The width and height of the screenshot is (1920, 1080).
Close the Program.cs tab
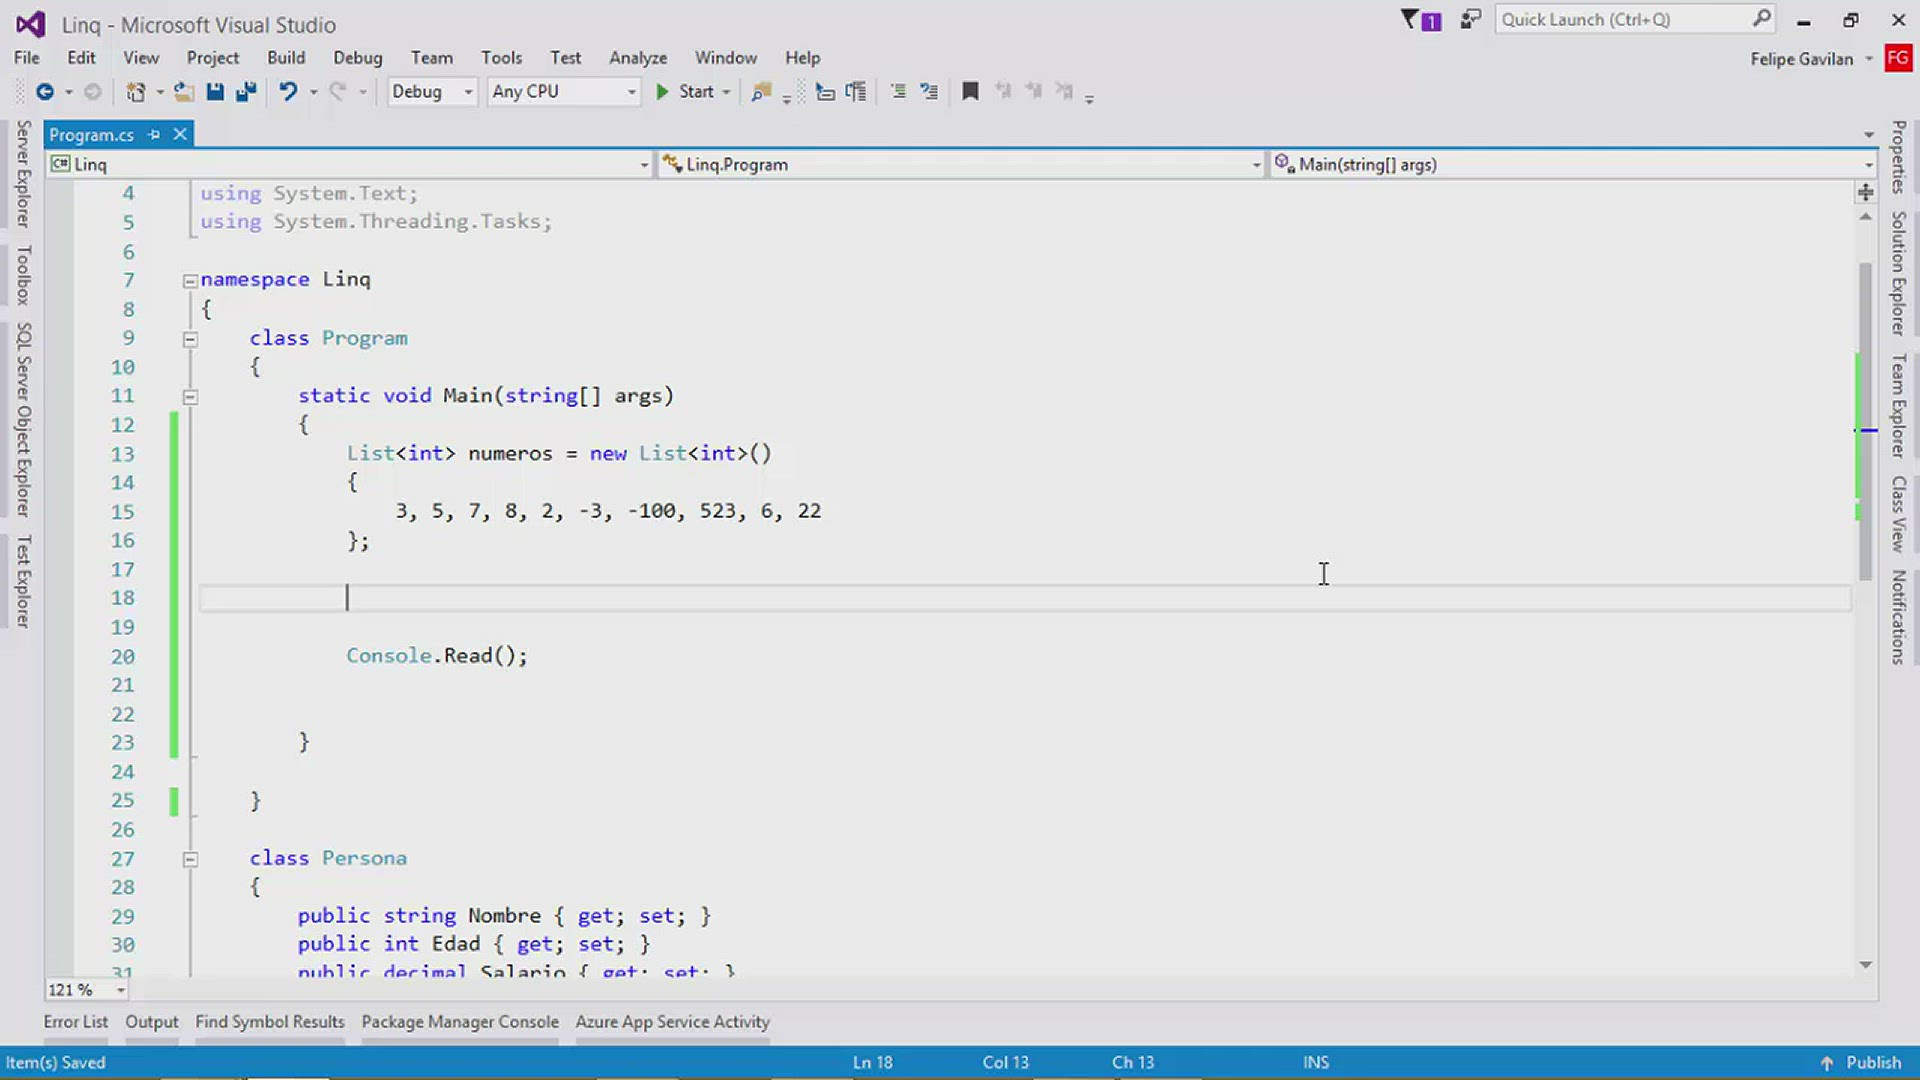coord(180,134)
